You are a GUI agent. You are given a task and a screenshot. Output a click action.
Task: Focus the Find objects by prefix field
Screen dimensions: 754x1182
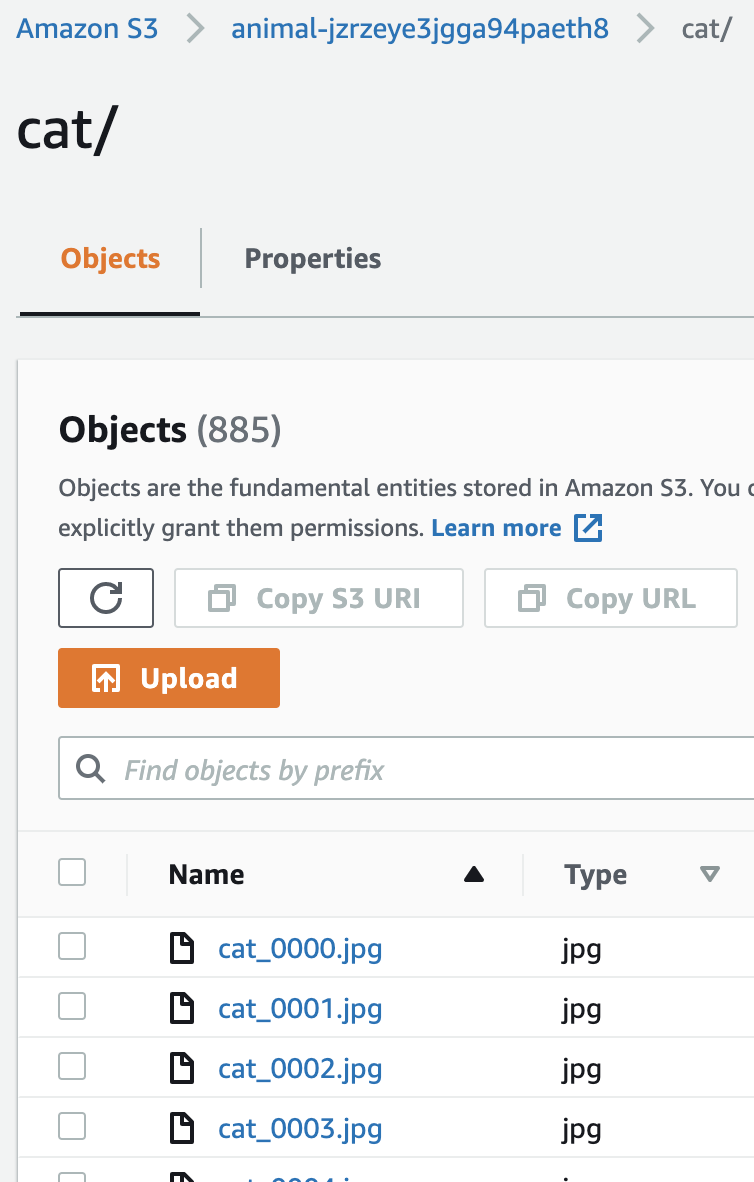(x=420, y=770)
